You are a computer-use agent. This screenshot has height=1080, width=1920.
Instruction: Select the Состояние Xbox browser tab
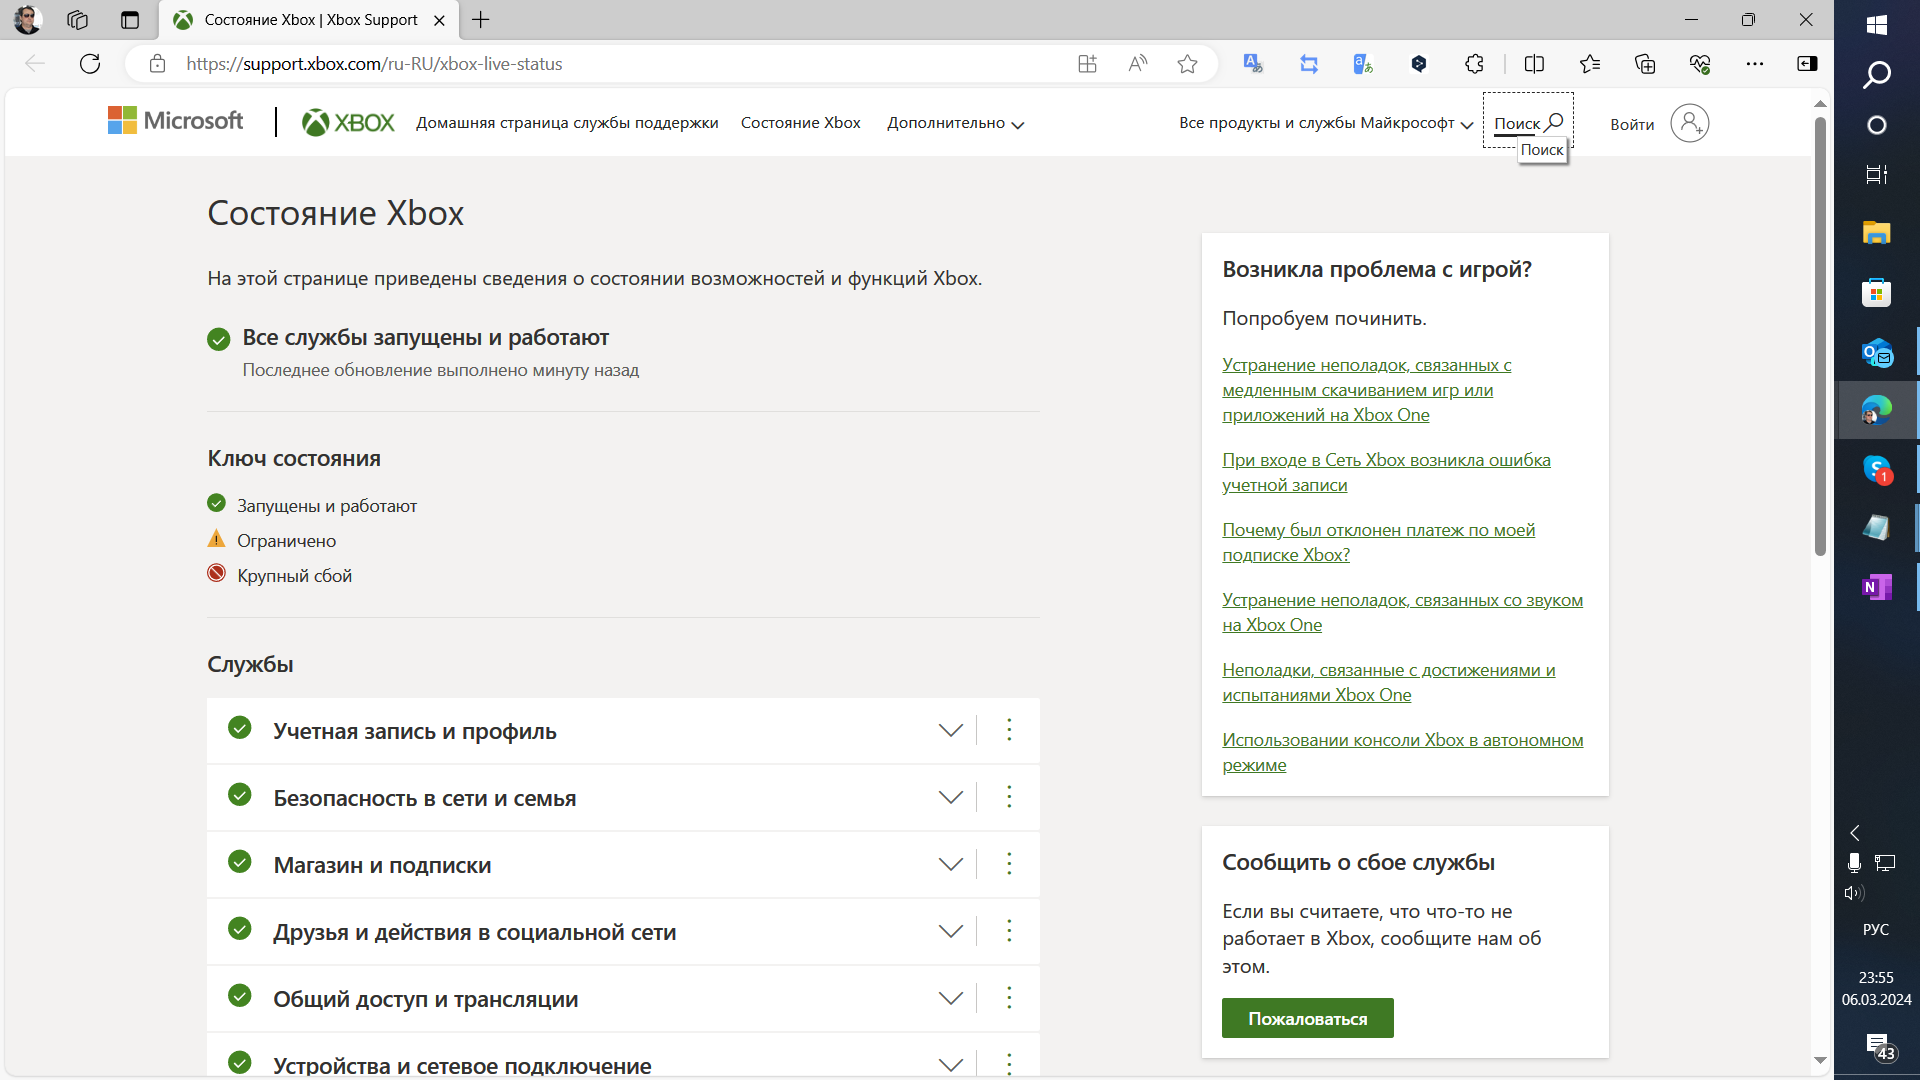[x=309, y=20]
